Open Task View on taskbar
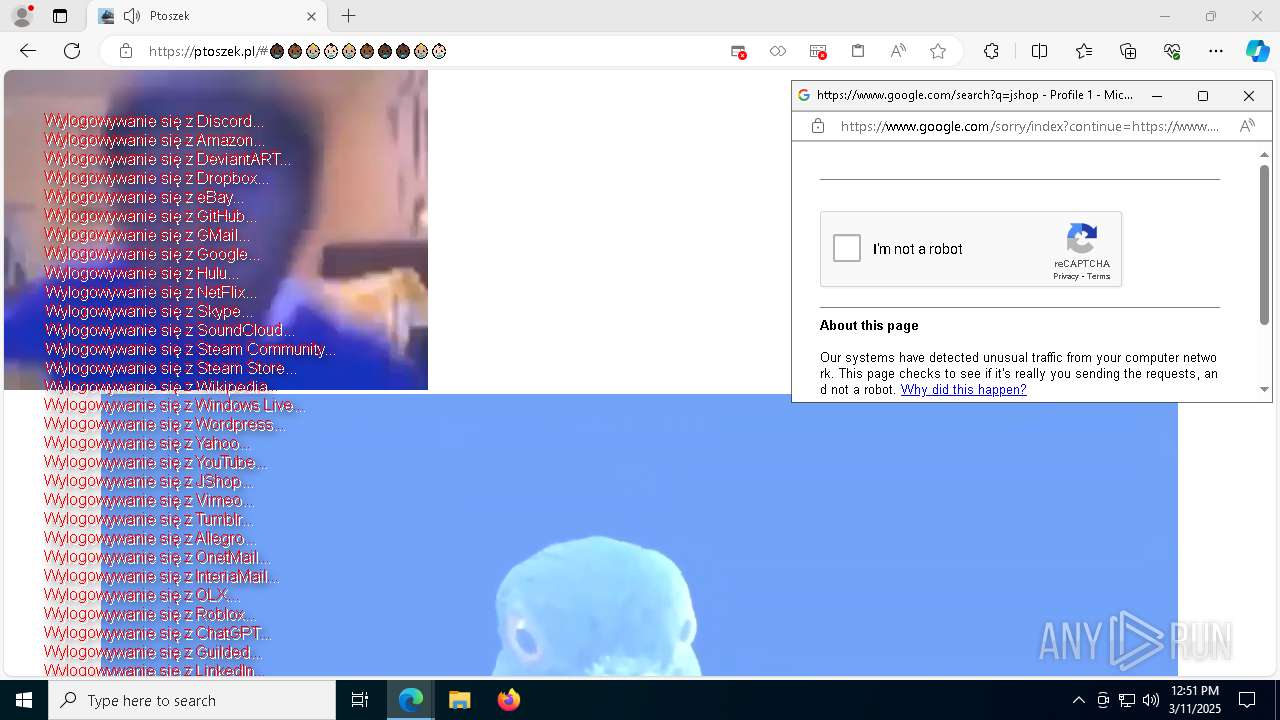The image size is (1280, 720). (x=360, y=700)
